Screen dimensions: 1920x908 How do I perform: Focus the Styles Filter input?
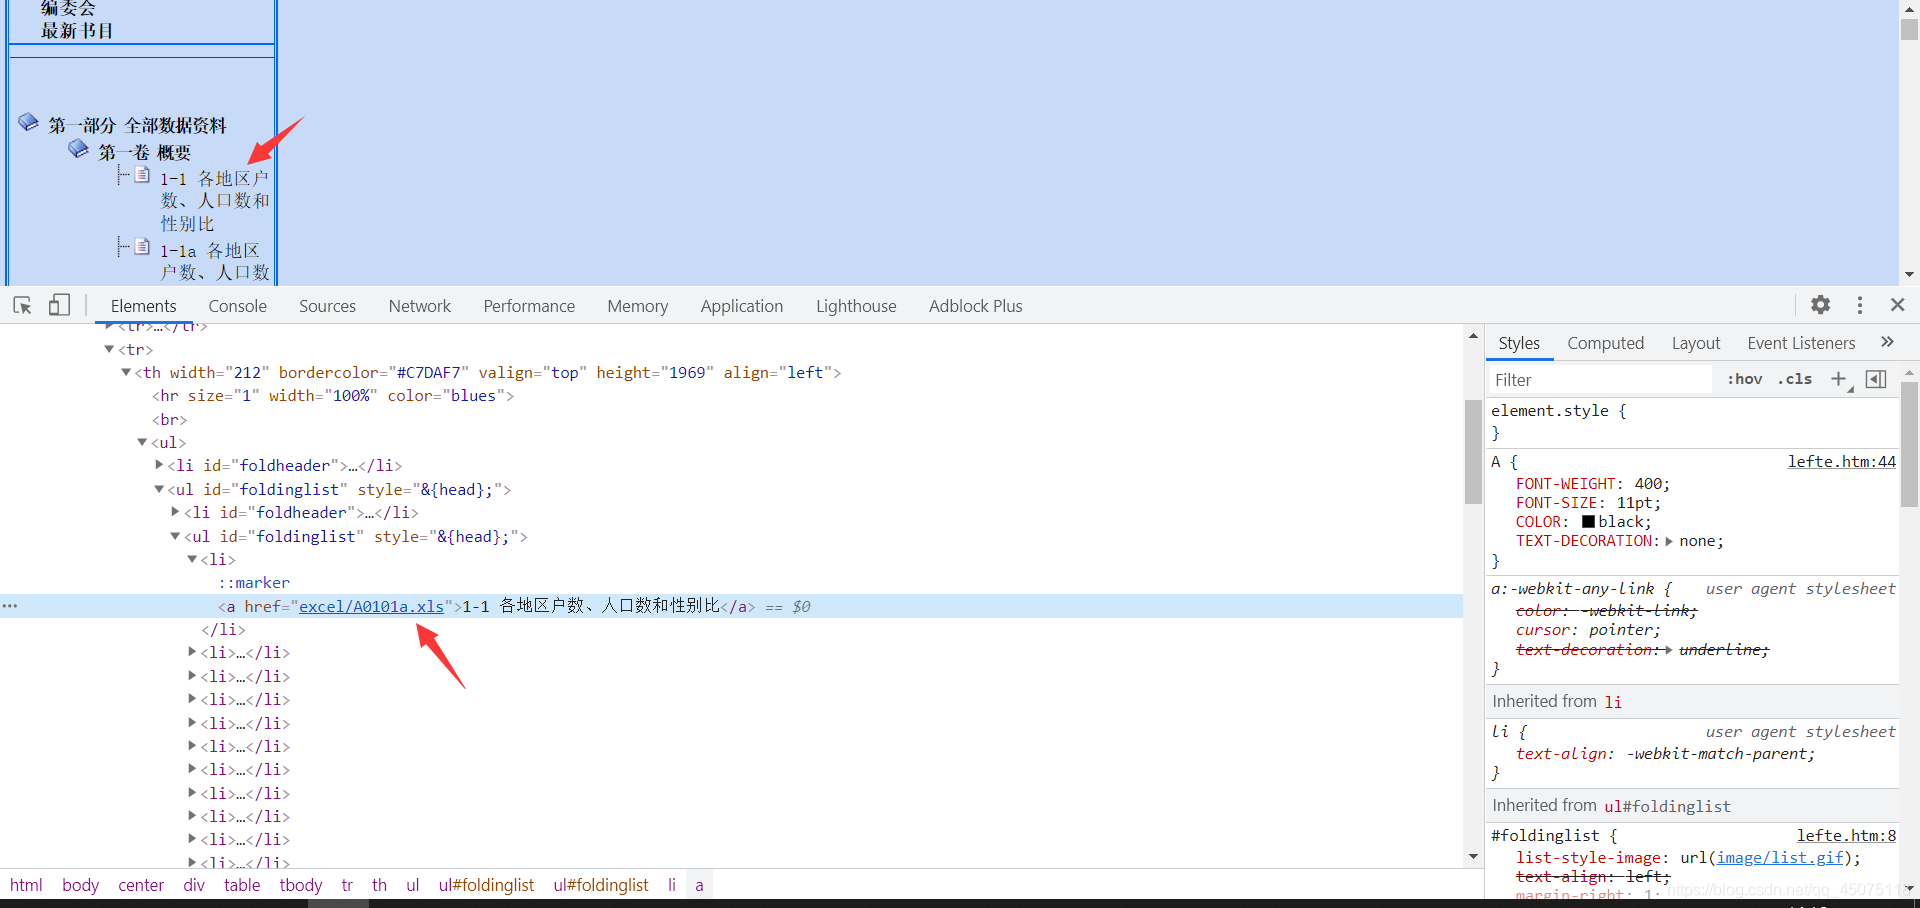point(1600,380)
